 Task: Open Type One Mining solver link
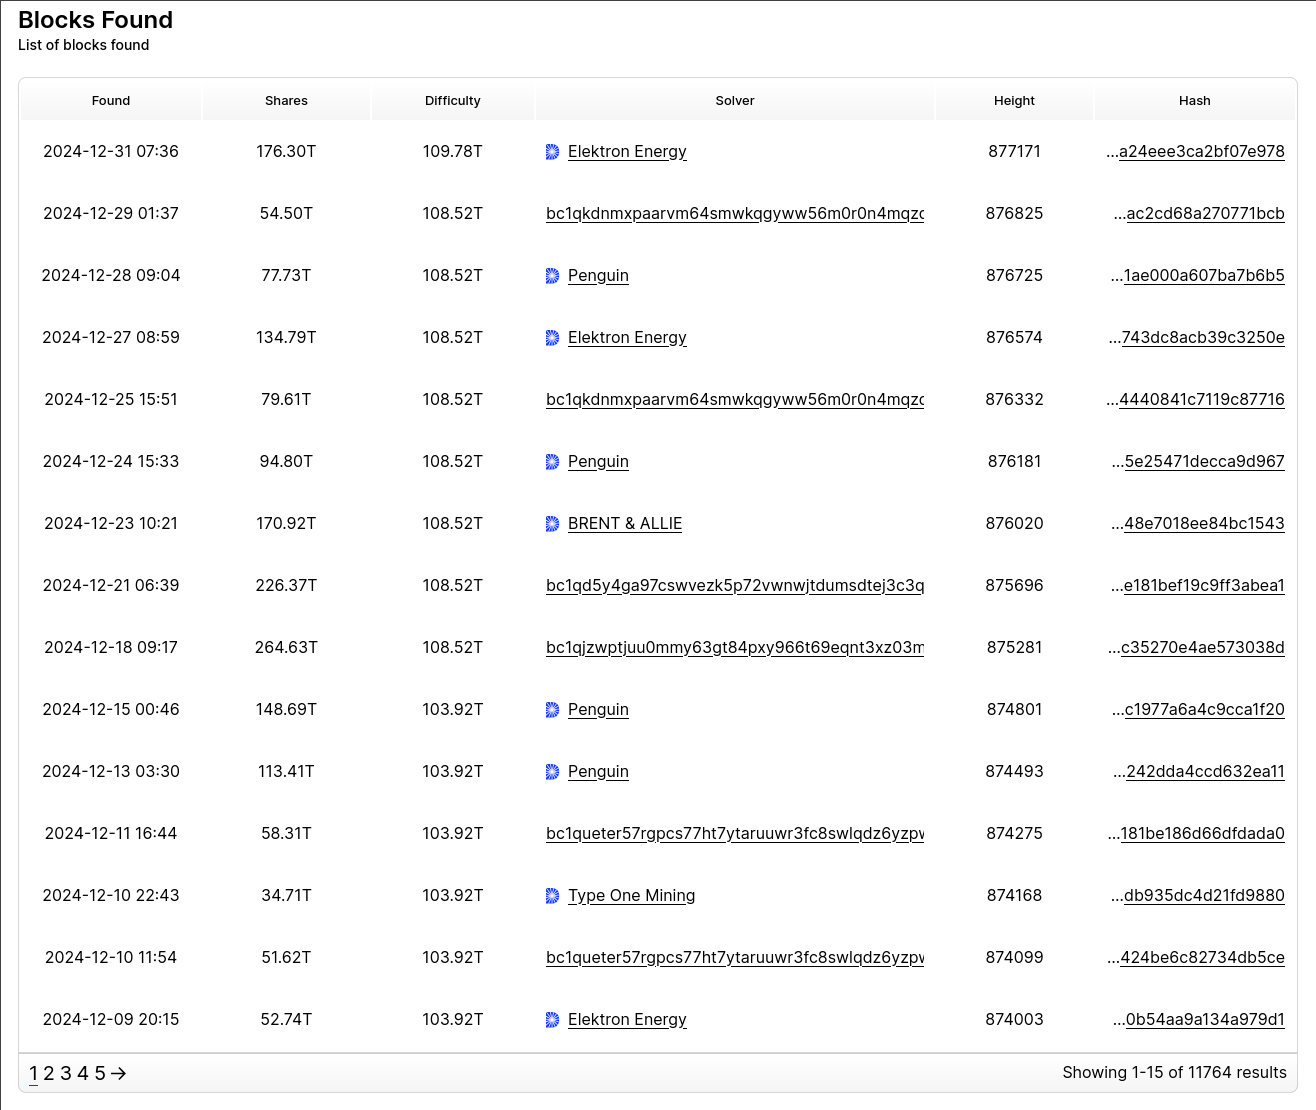click(x=631, y=896)
